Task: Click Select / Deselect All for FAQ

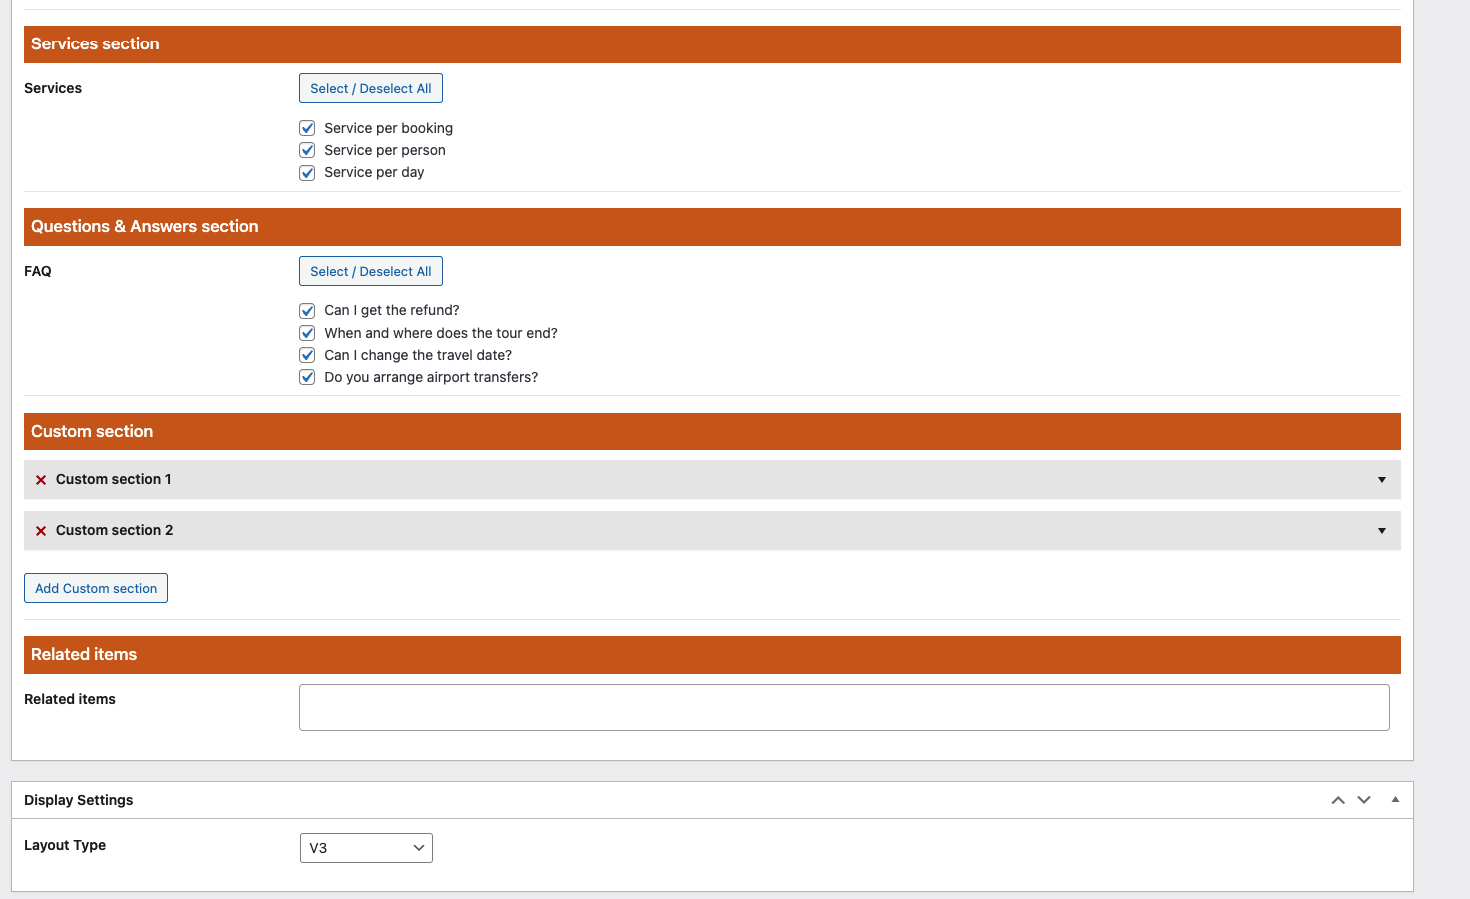Action: pyautogui.click(x=370, y=271)
